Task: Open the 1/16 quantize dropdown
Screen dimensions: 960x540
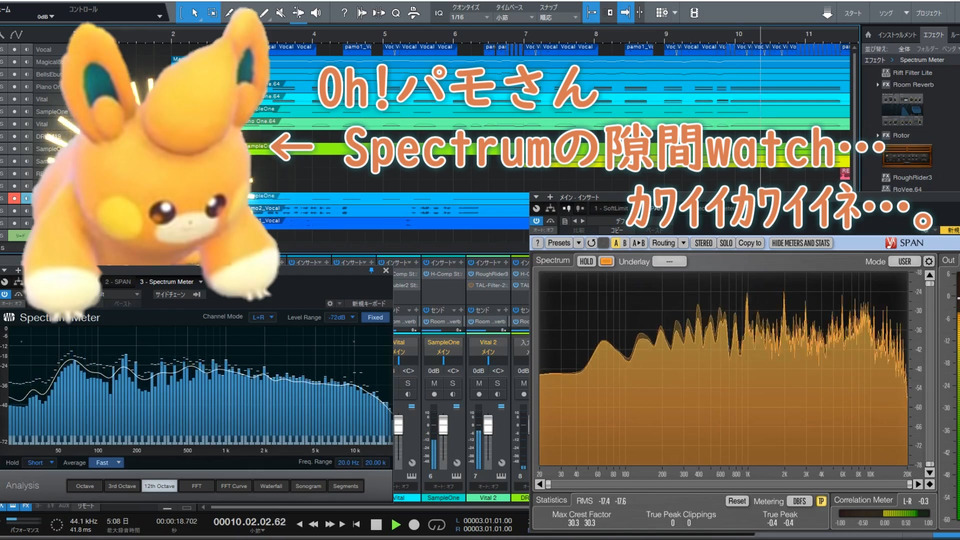Action: coord(470,18)
